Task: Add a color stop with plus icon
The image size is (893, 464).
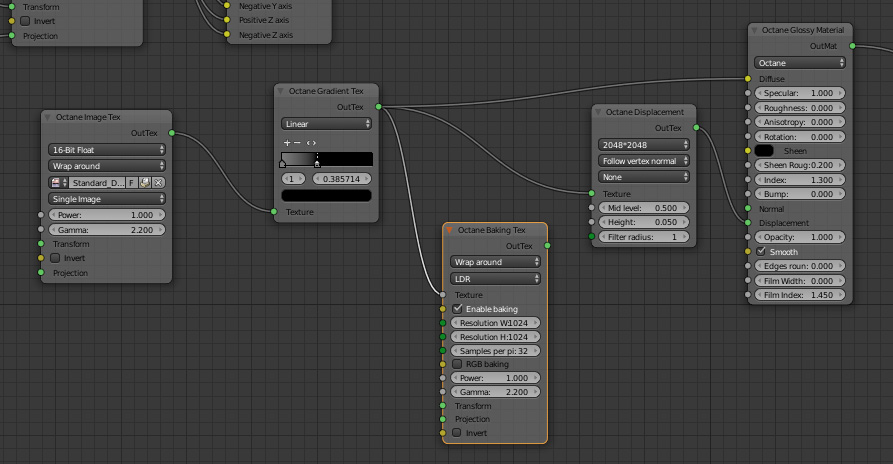Action: pyautogui.click(x=287, y=143)
